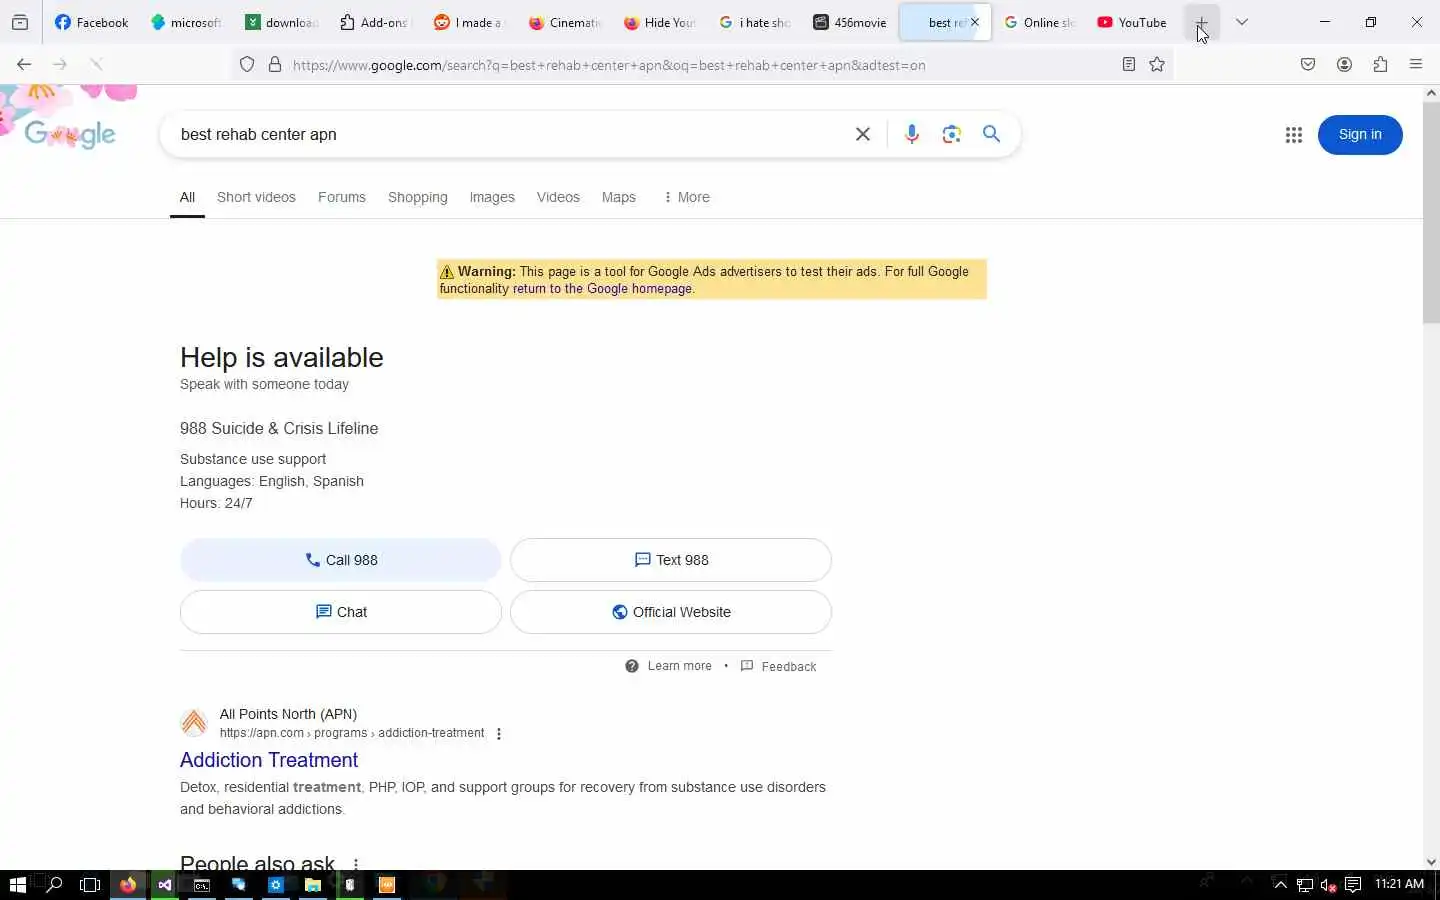The image size is (1440, 900).
Task: Follow return to the Google homepage link
Action: point(602,289)
